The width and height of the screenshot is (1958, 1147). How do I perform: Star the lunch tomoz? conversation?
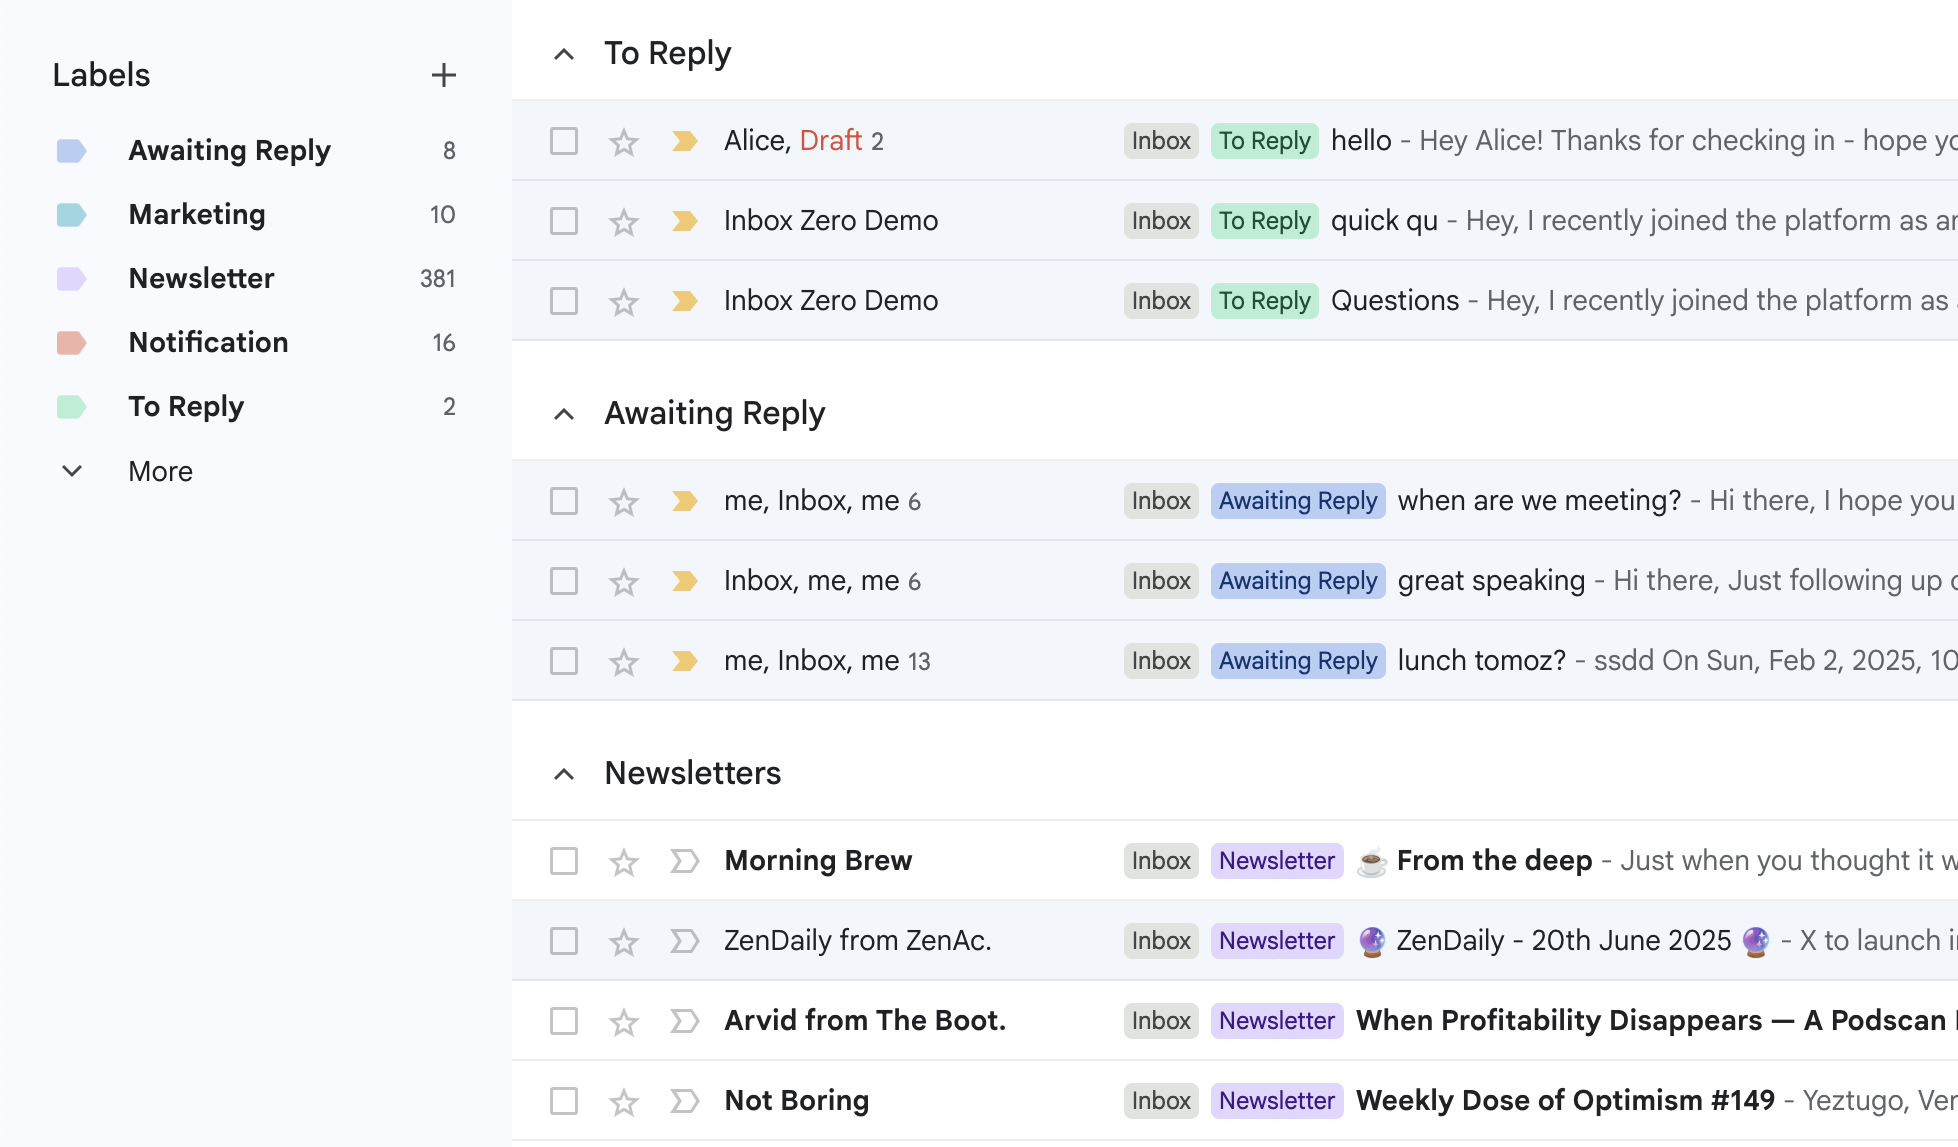click(x=623, y=660)
